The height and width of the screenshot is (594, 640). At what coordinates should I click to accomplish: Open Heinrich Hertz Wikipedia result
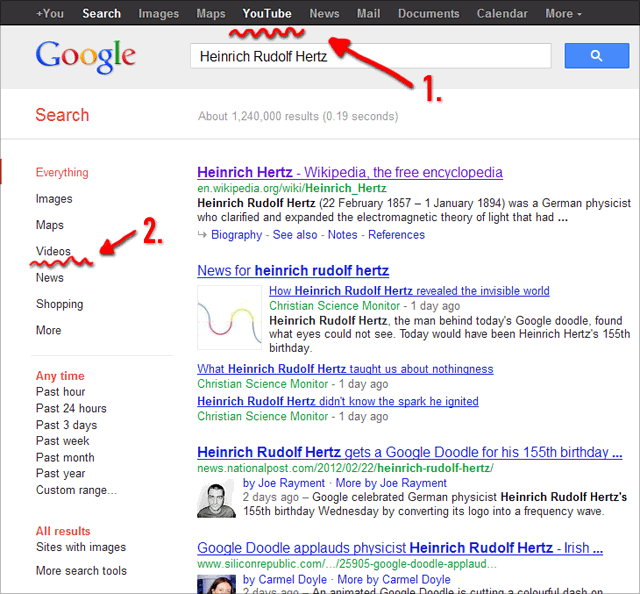(350, 172)
